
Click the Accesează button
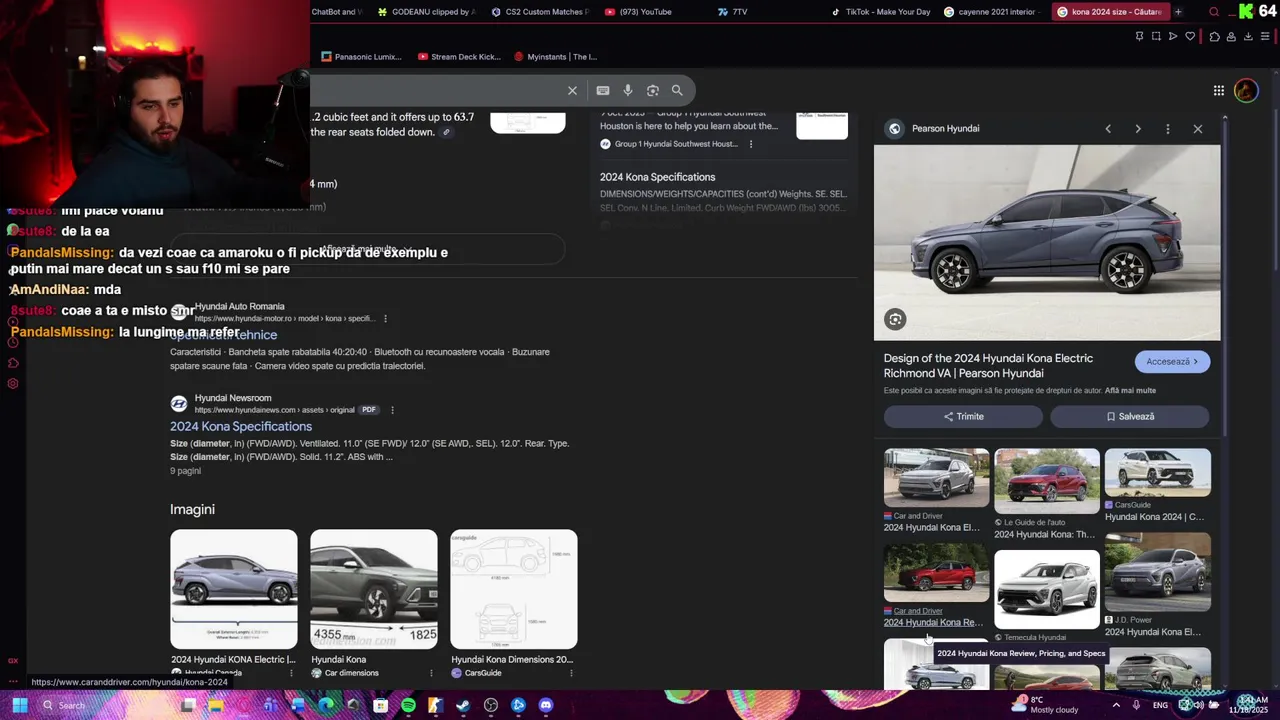[1172, 361]
